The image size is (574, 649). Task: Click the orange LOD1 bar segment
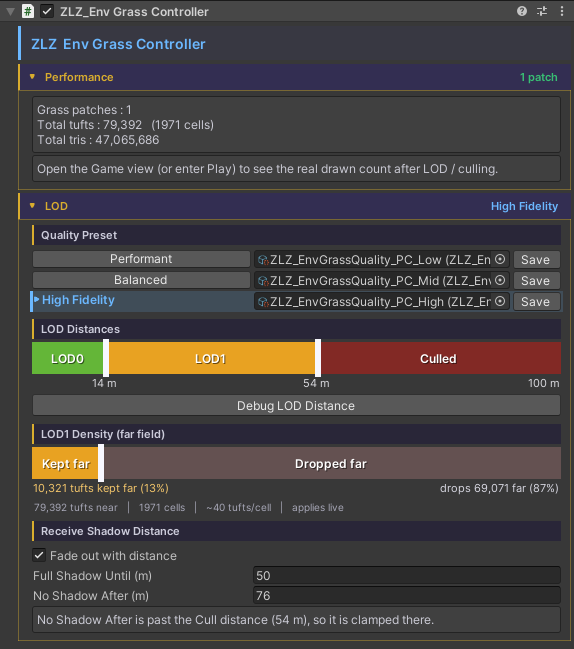pyautogui.click(x=212, y=358)
